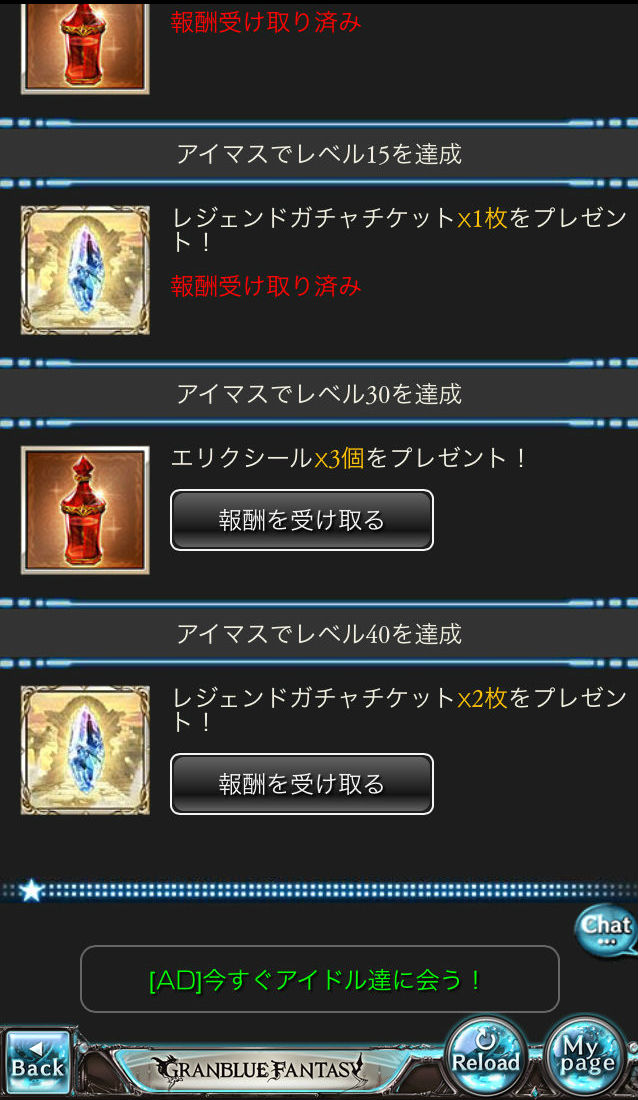Image resolution: width=638 pixels, height=1100 pixels.
Task: Open My page button
Action: (586, 1054)
